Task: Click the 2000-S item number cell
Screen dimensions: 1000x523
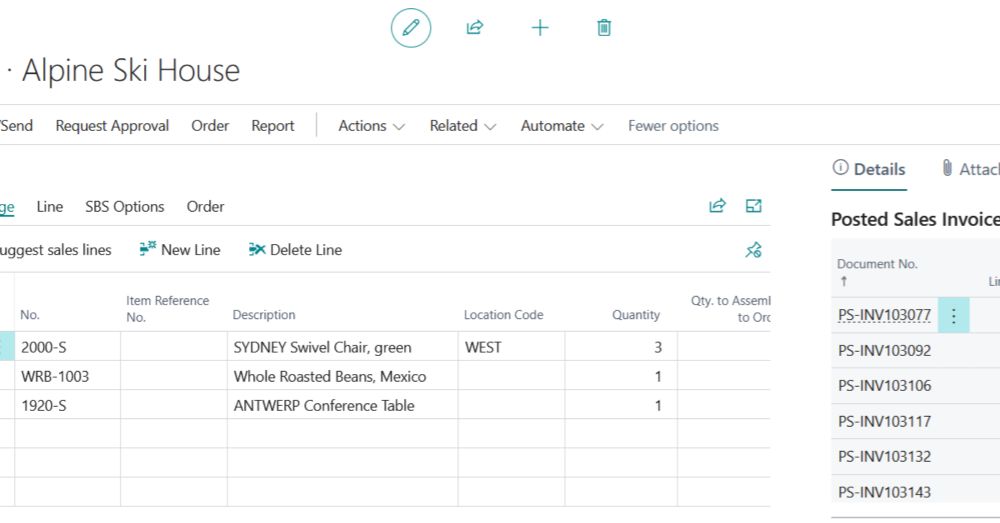Action: 68,347
